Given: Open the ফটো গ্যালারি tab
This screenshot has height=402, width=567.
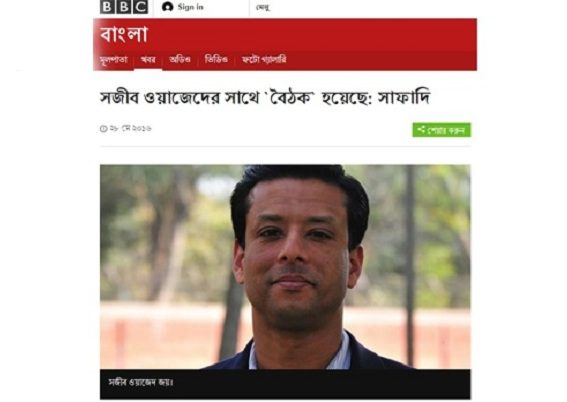Looking at the screenshot, I should [x=264, y=60].
